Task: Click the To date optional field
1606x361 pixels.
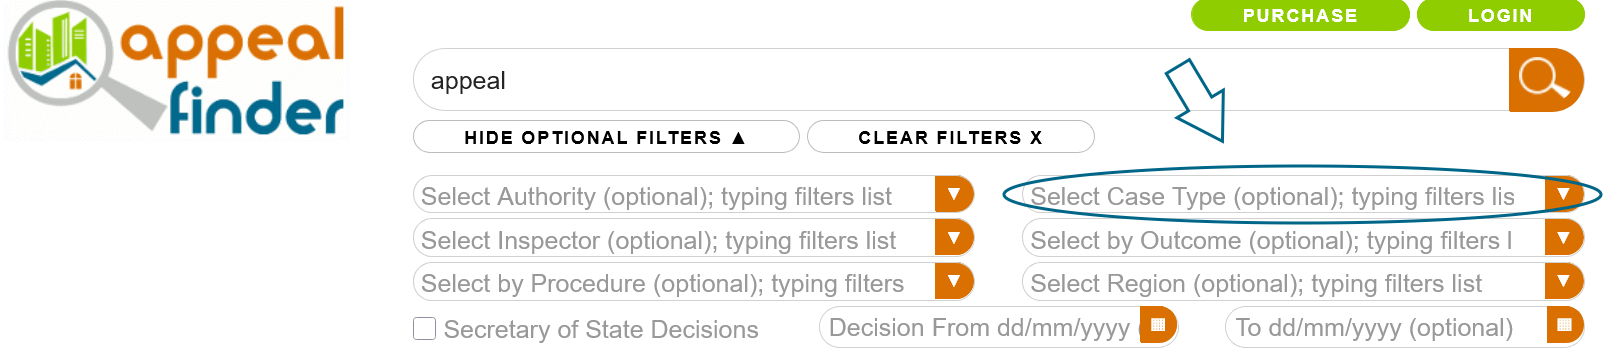Action: [x=1386, y=327]
